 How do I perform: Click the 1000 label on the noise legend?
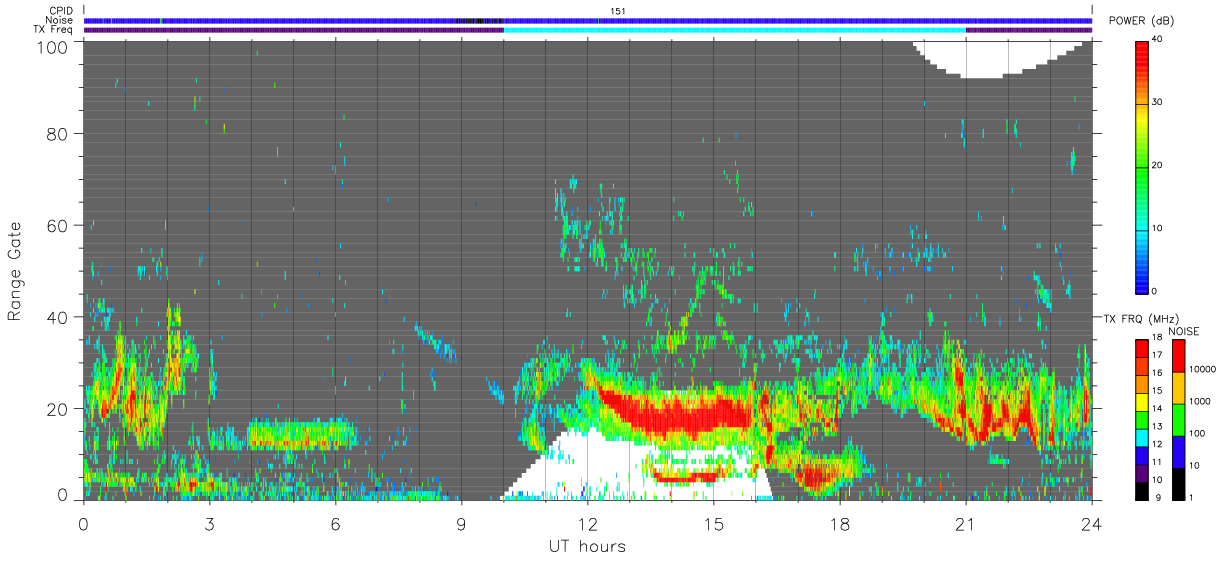click(x=1200, y=400)
